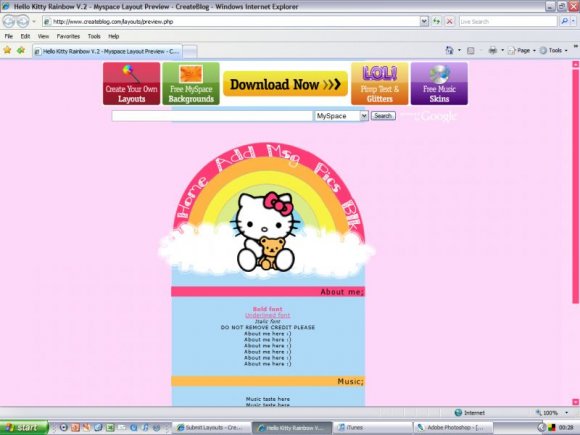
Task: Open the search provider dropdown arrow
Action: point(573,21)
